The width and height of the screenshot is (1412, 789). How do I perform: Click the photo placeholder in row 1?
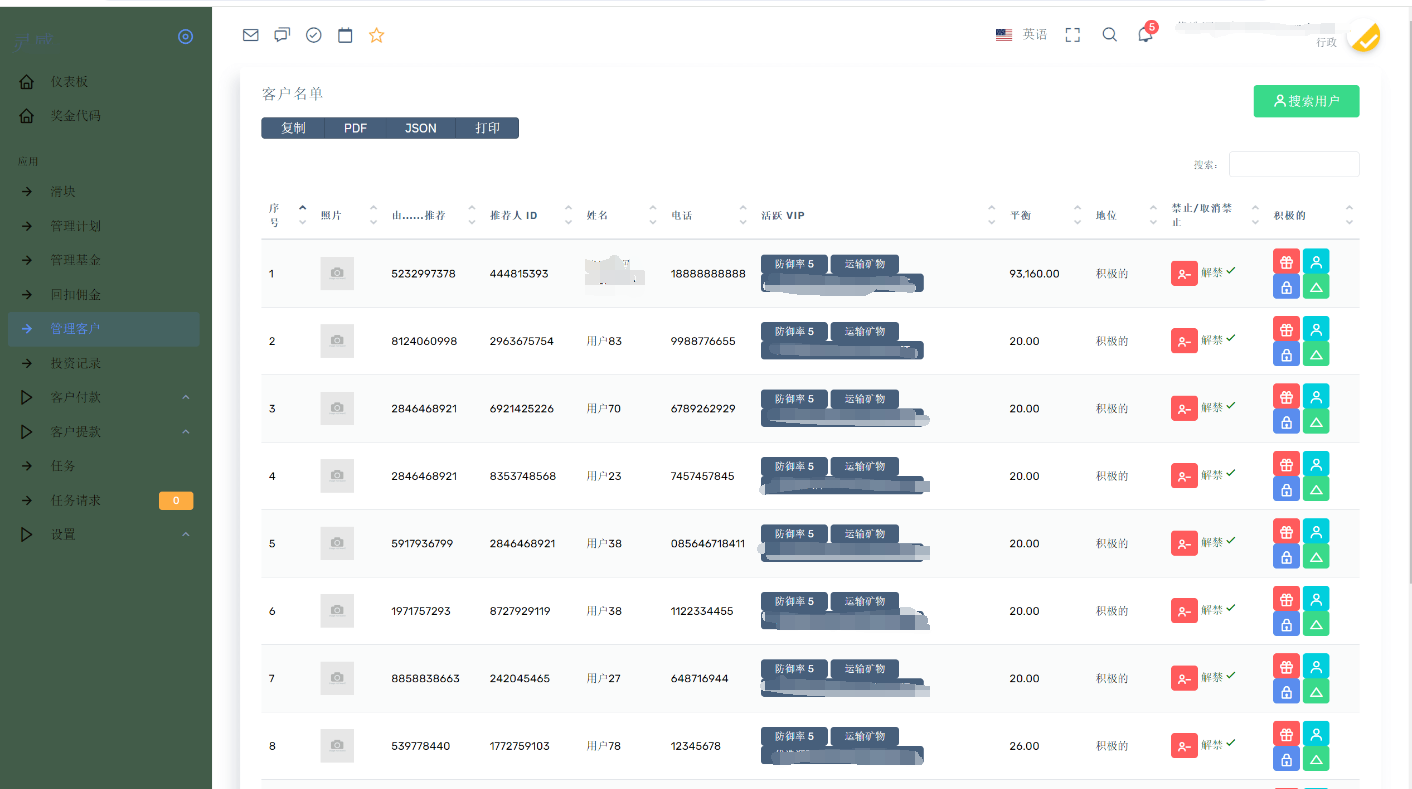pyautogui.click(x=337, y=273)
